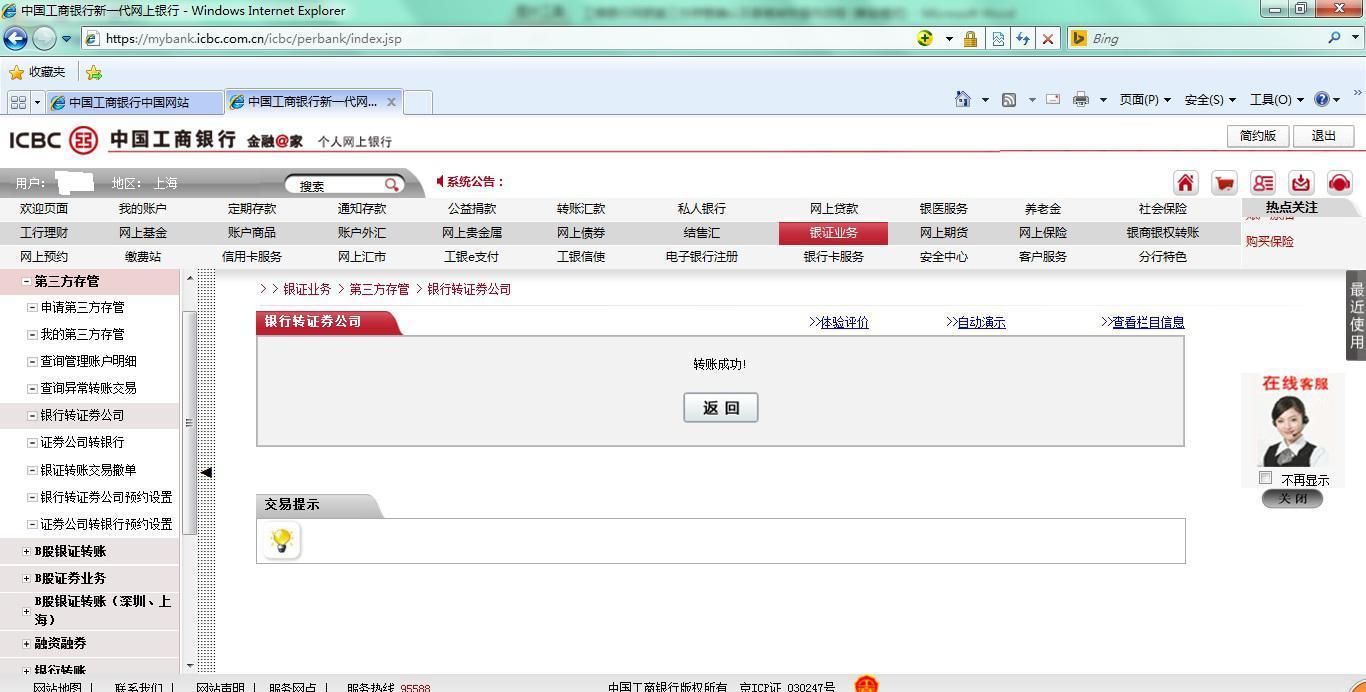Open the 工具(O) dropdown menu
The width and height of the screenshot is (1366, 692).
click(1277, 99)
